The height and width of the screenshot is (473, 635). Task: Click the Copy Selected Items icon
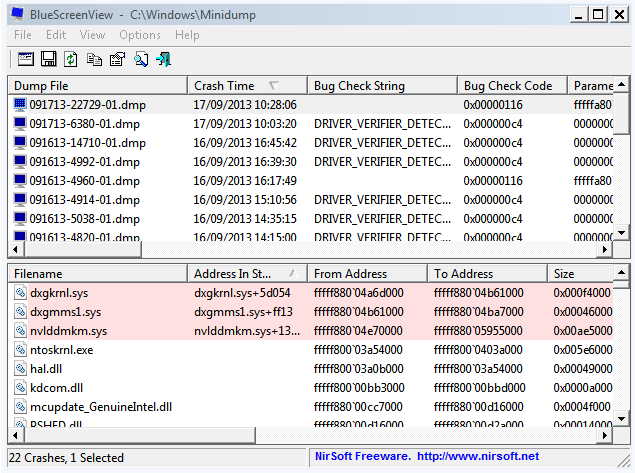tap(94, 59)
